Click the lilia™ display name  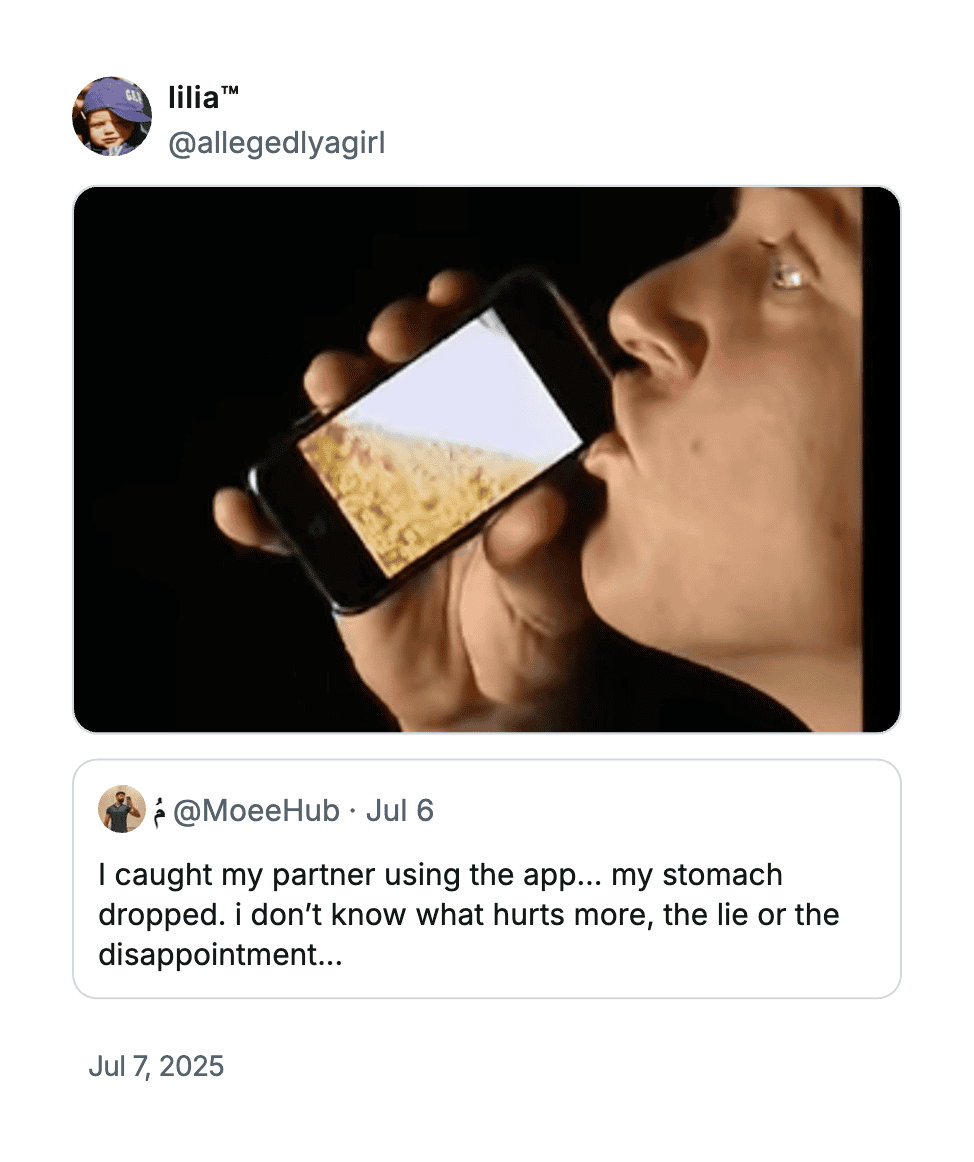(203, 97)
